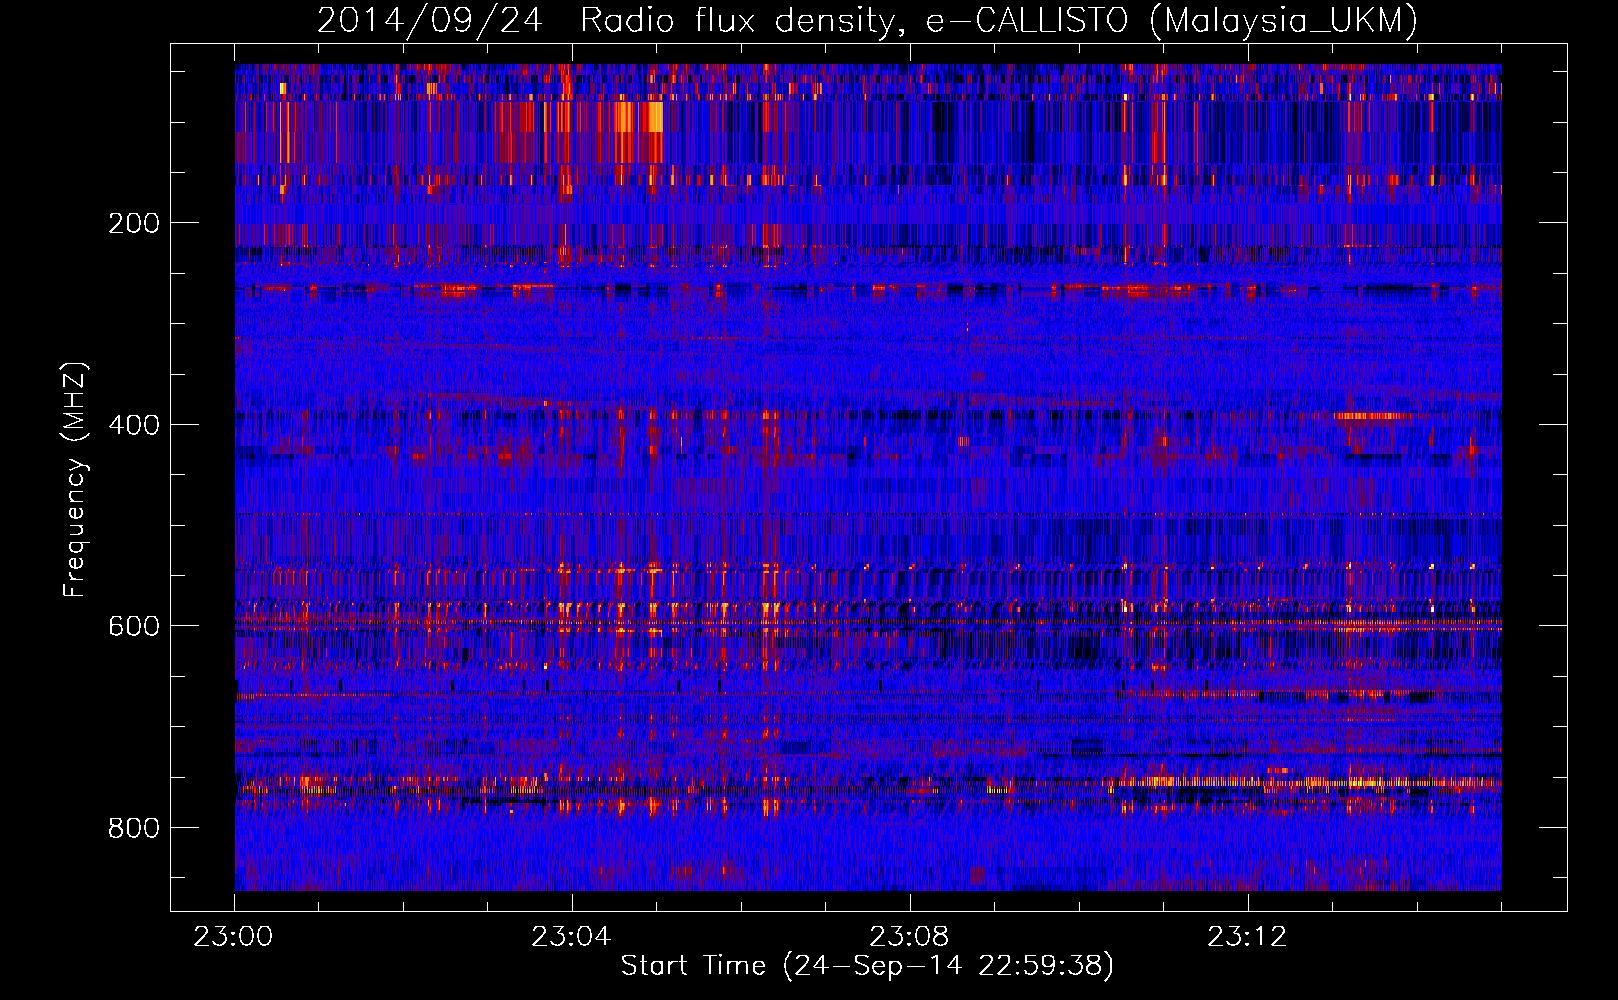Click the "Start Time (24-Sep-14 22:59:38)" label

coord(867,966)
